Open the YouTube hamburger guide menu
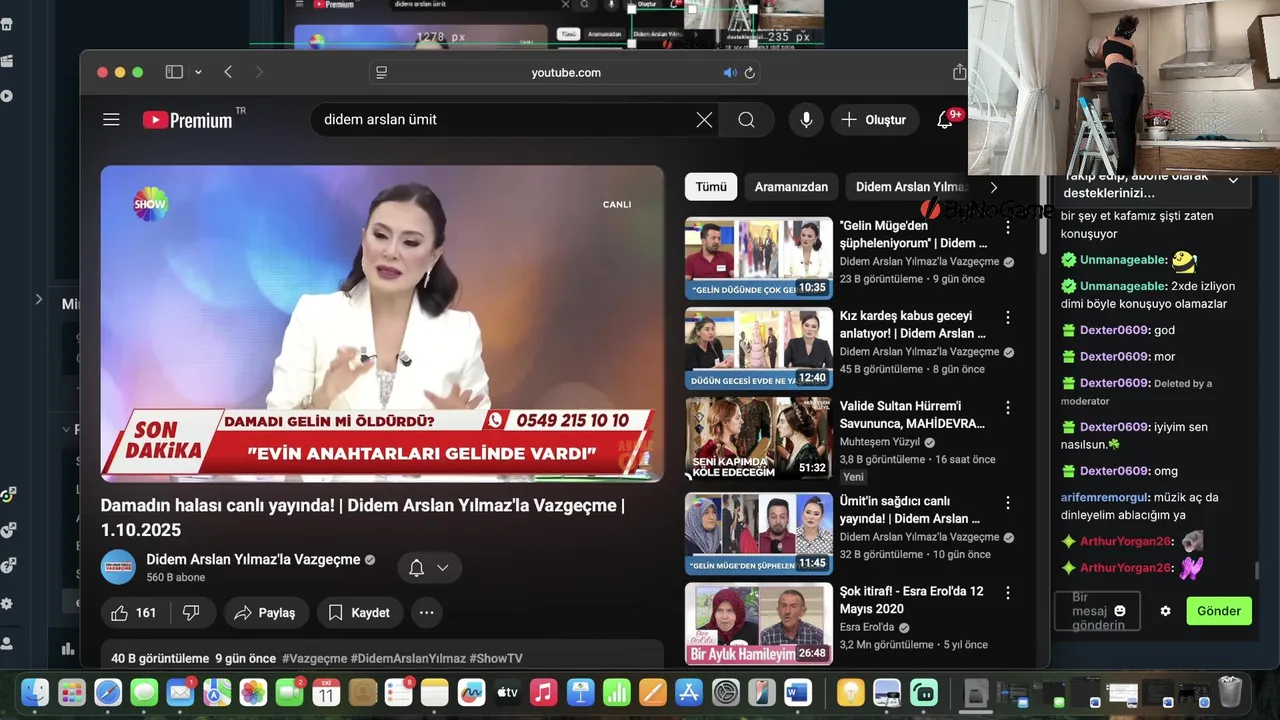 click(x=111, y=120)
